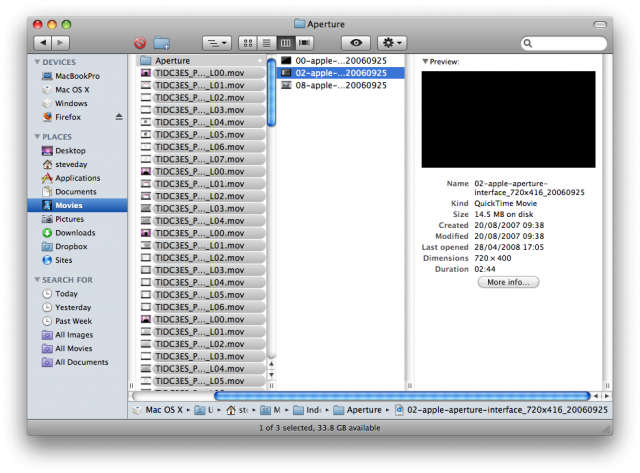
Task: Open Desktop in sidebar
Action: (77, 151)
